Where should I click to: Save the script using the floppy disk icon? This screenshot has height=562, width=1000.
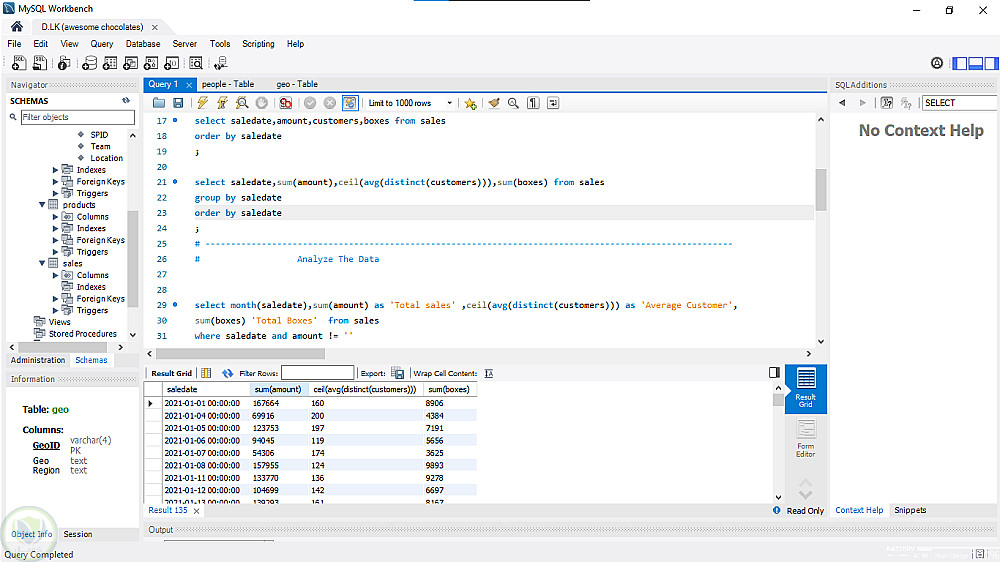(x=178, y=103)
